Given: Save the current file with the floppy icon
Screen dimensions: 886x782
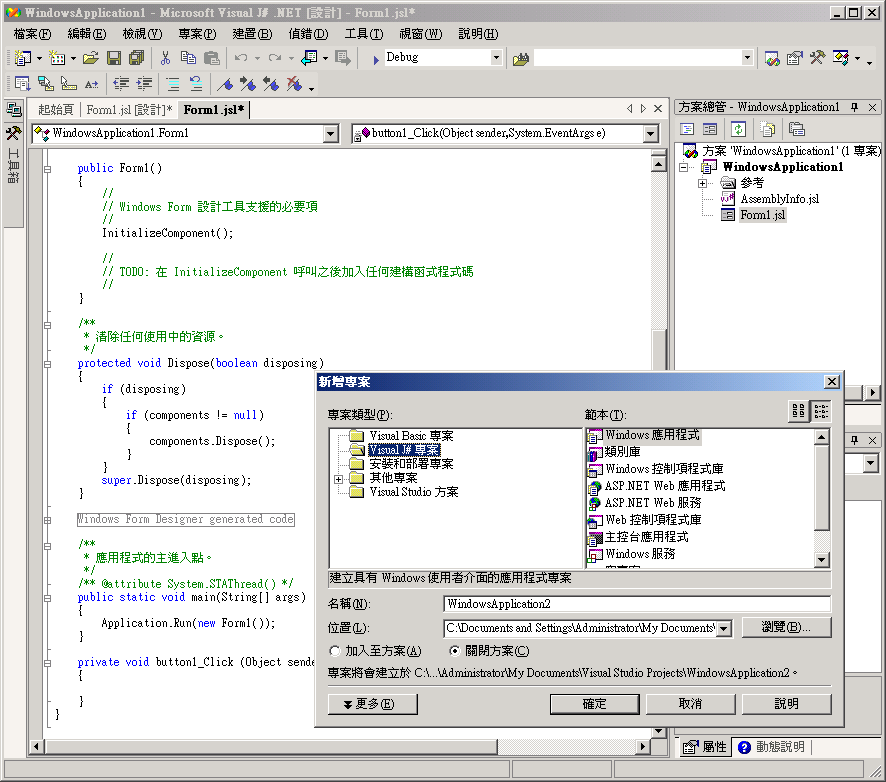Looking at the screenshot, I should click(x=114, y=58).
